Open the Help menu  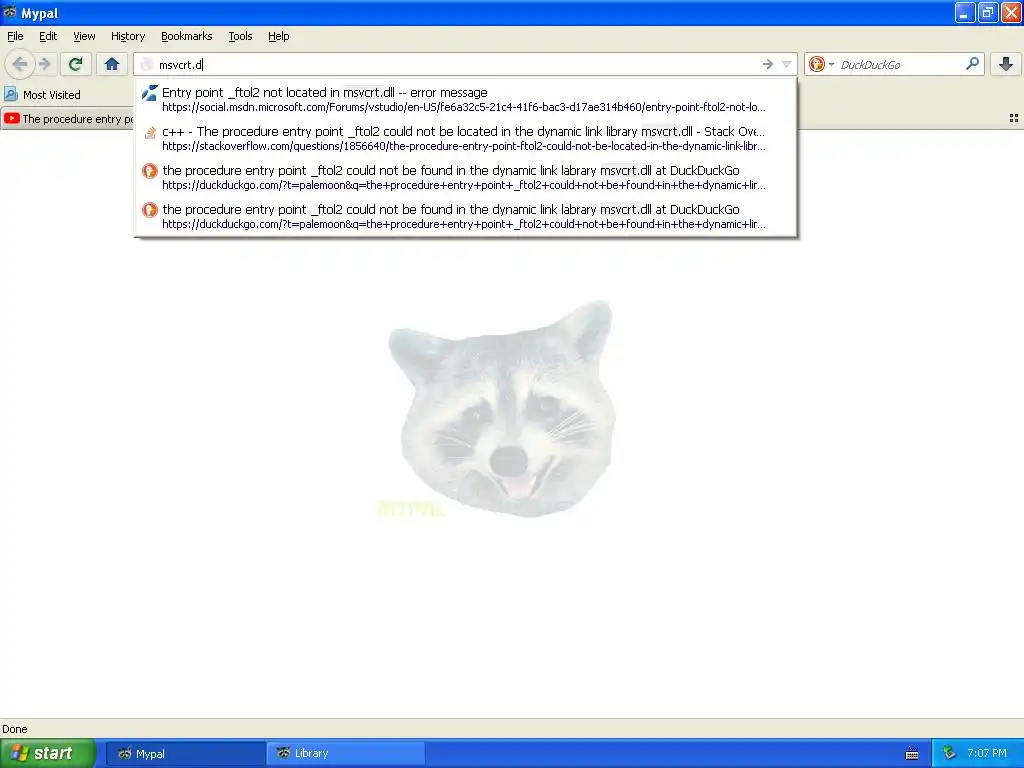coord(278,36)
